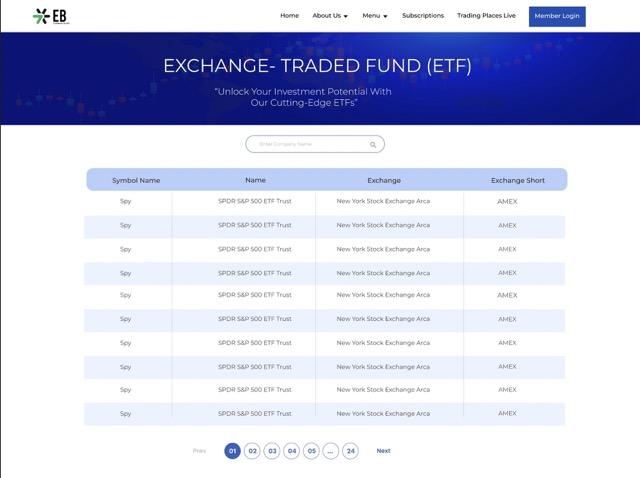Open Trading Places Live link
This screenshot has width=640, height=478.
click(486, 16)
